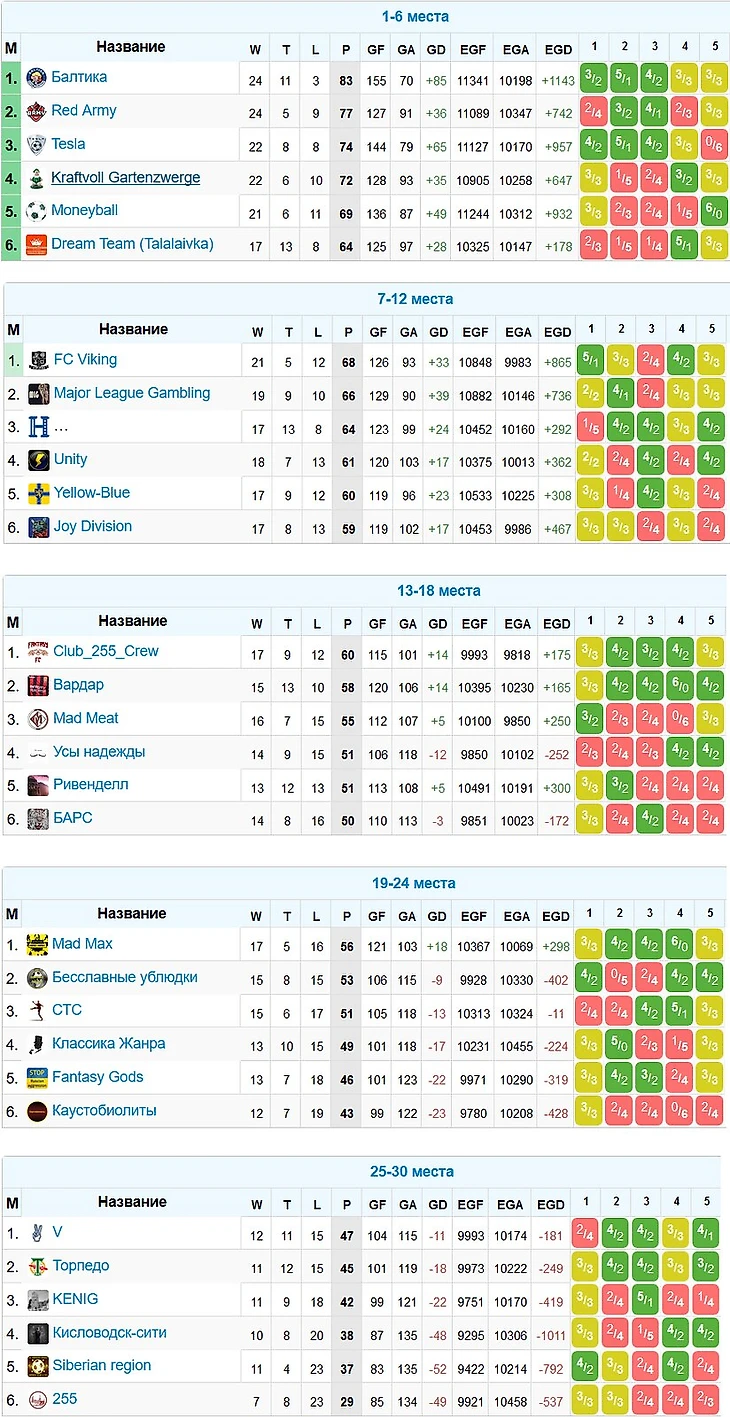Click the Торпедо team logo icon
730x1417 pixels.
click(37, 1266)
